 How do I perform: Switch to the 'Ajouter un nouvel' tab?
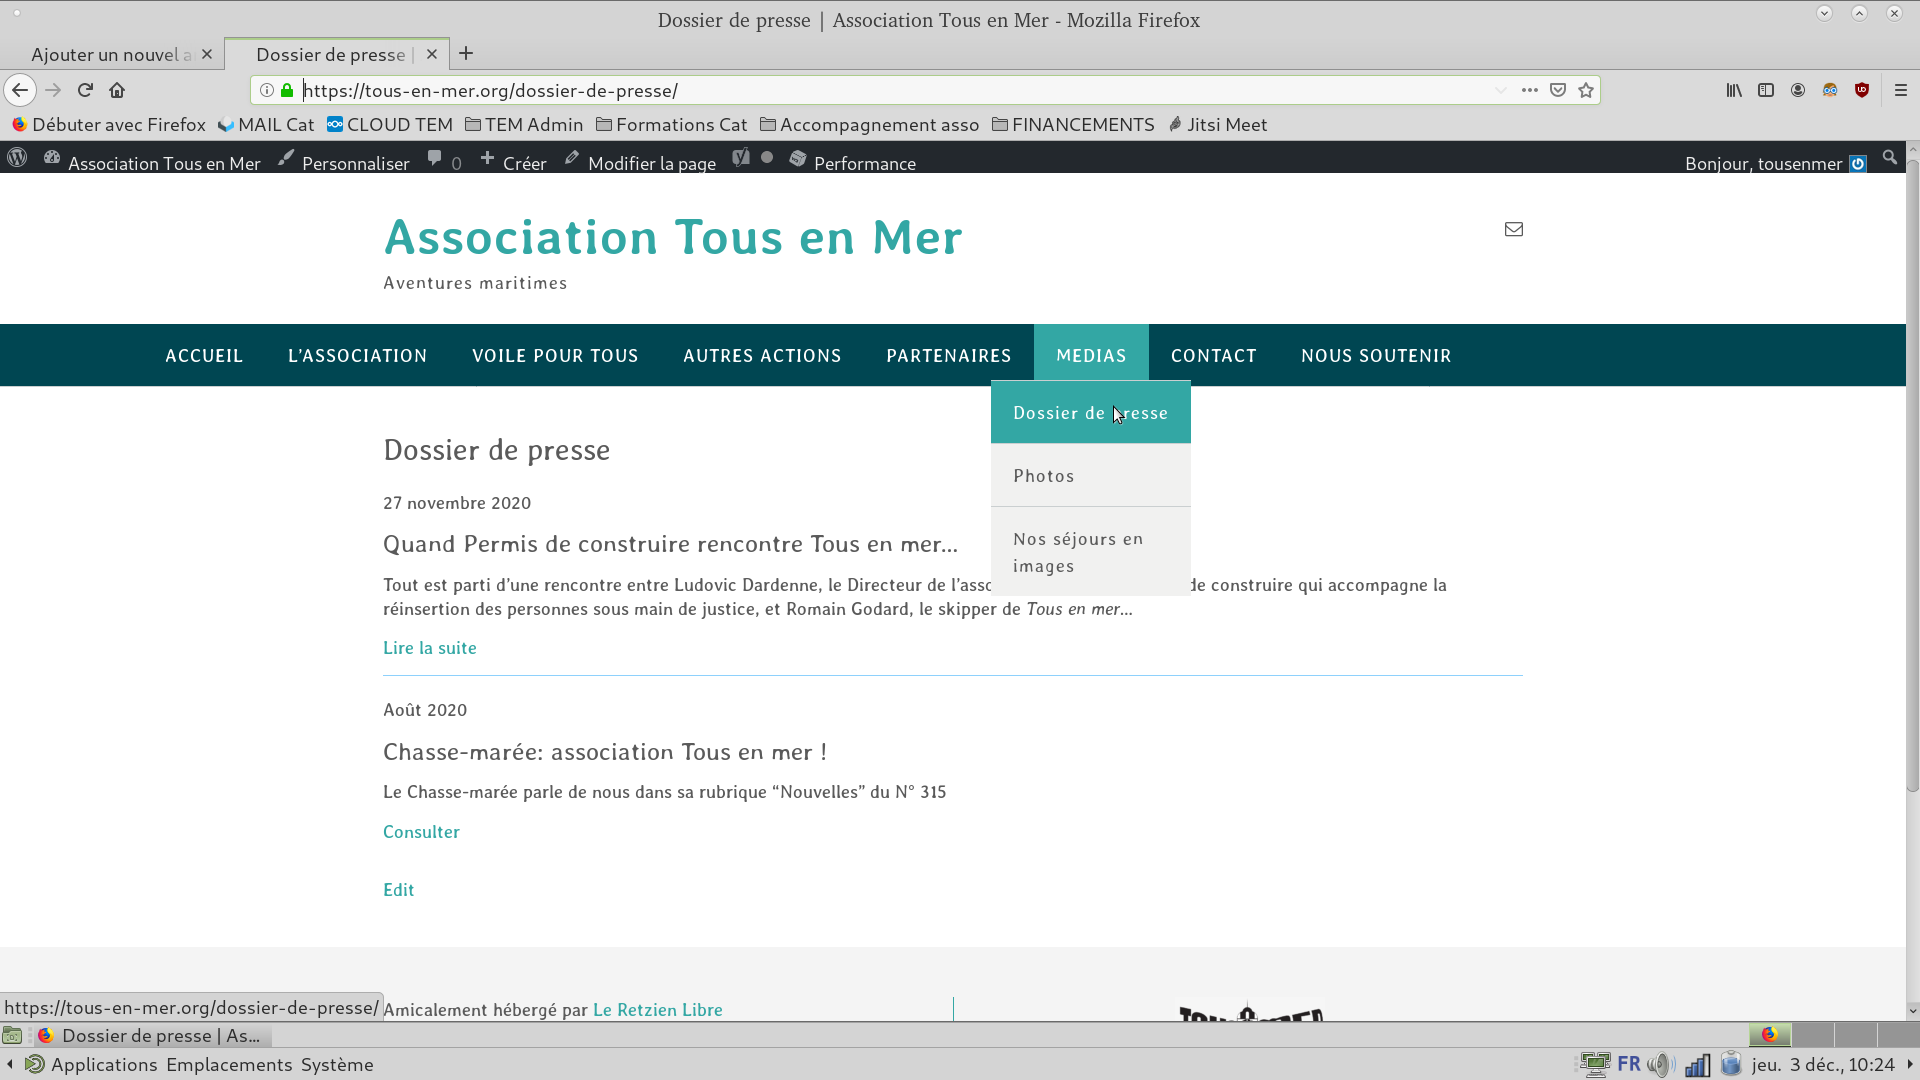[110, 54]
